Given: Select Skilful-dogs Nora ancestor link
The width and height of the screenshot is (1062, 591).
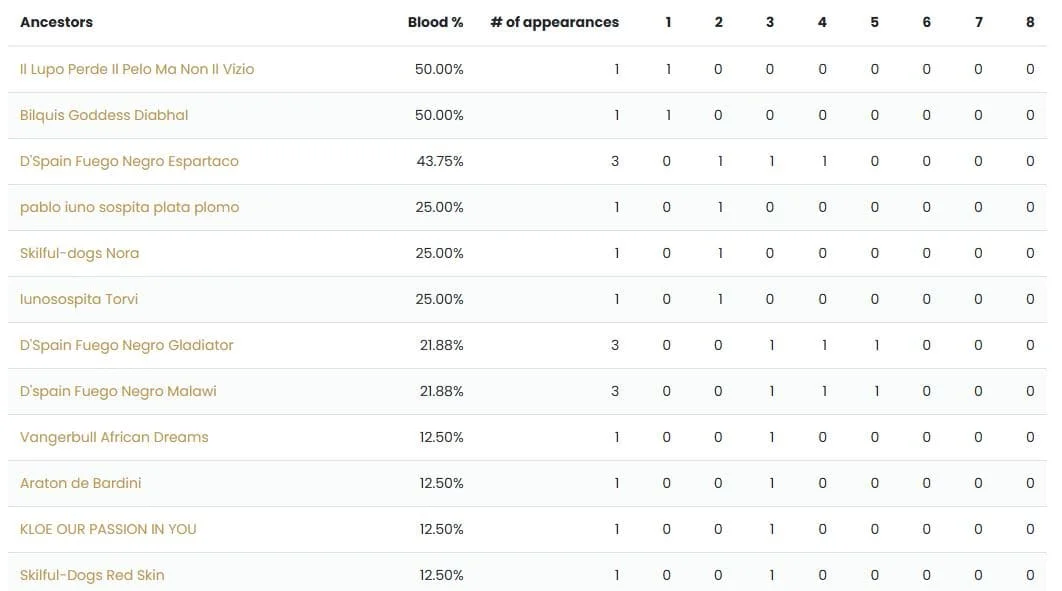Looking at the screenshot, I should tap(79, 253).
